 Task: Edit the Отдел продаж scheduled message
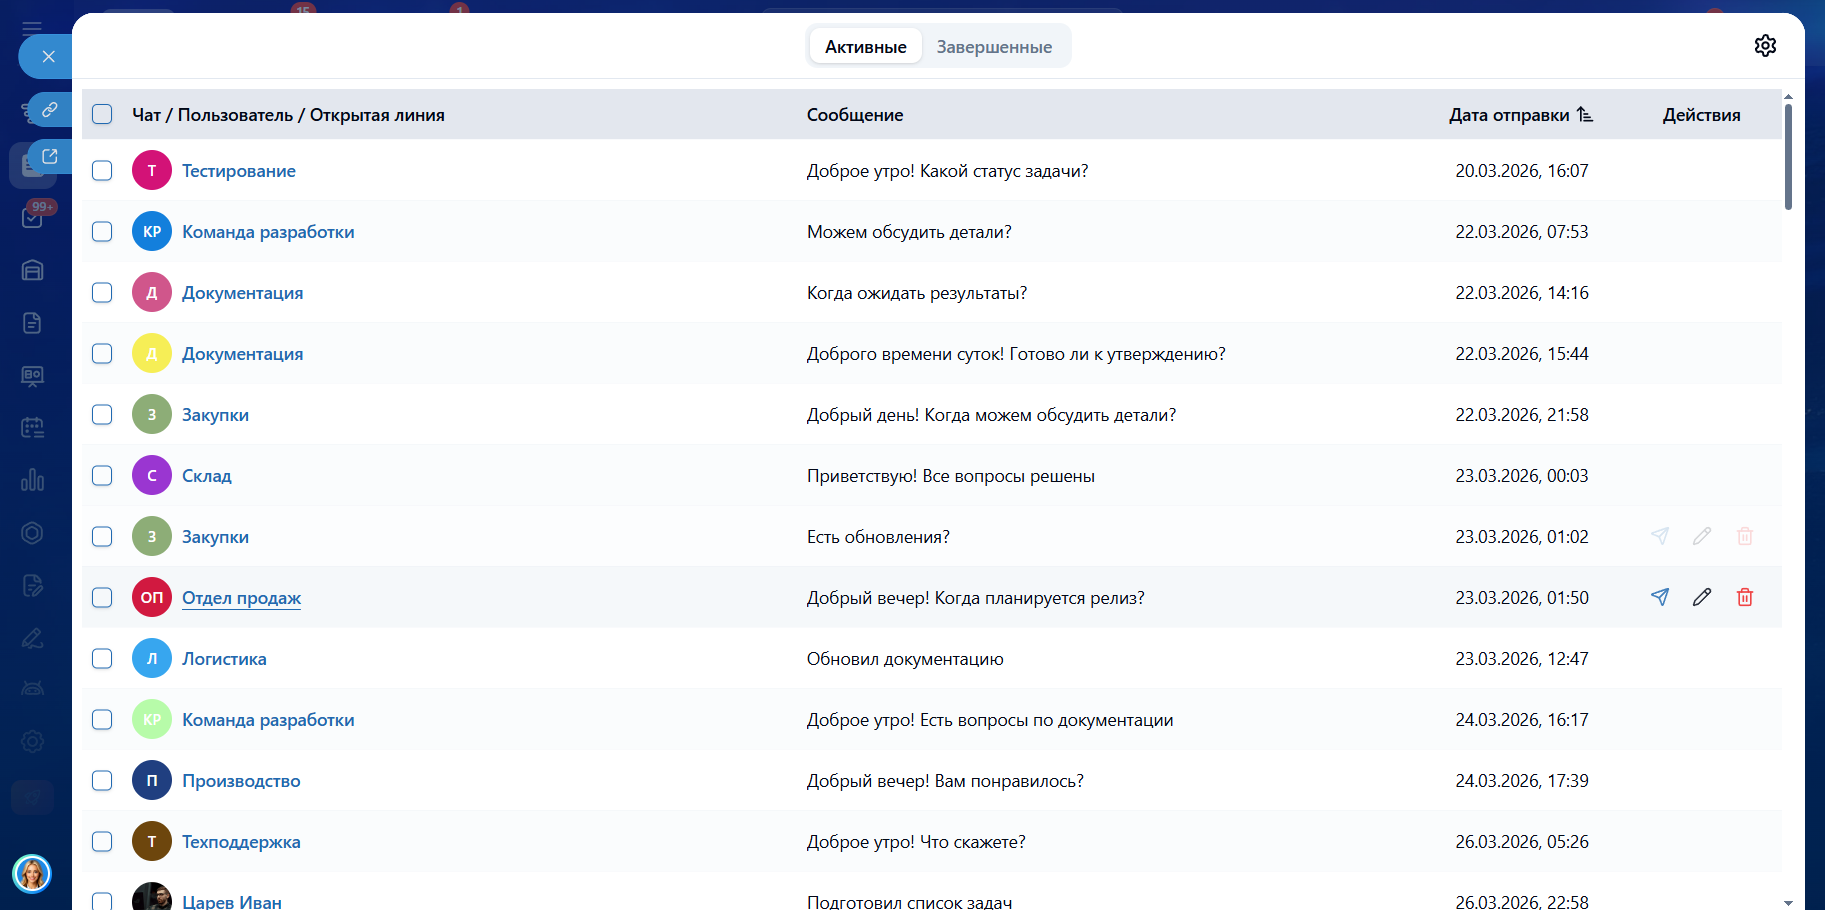coord(1702,597)
